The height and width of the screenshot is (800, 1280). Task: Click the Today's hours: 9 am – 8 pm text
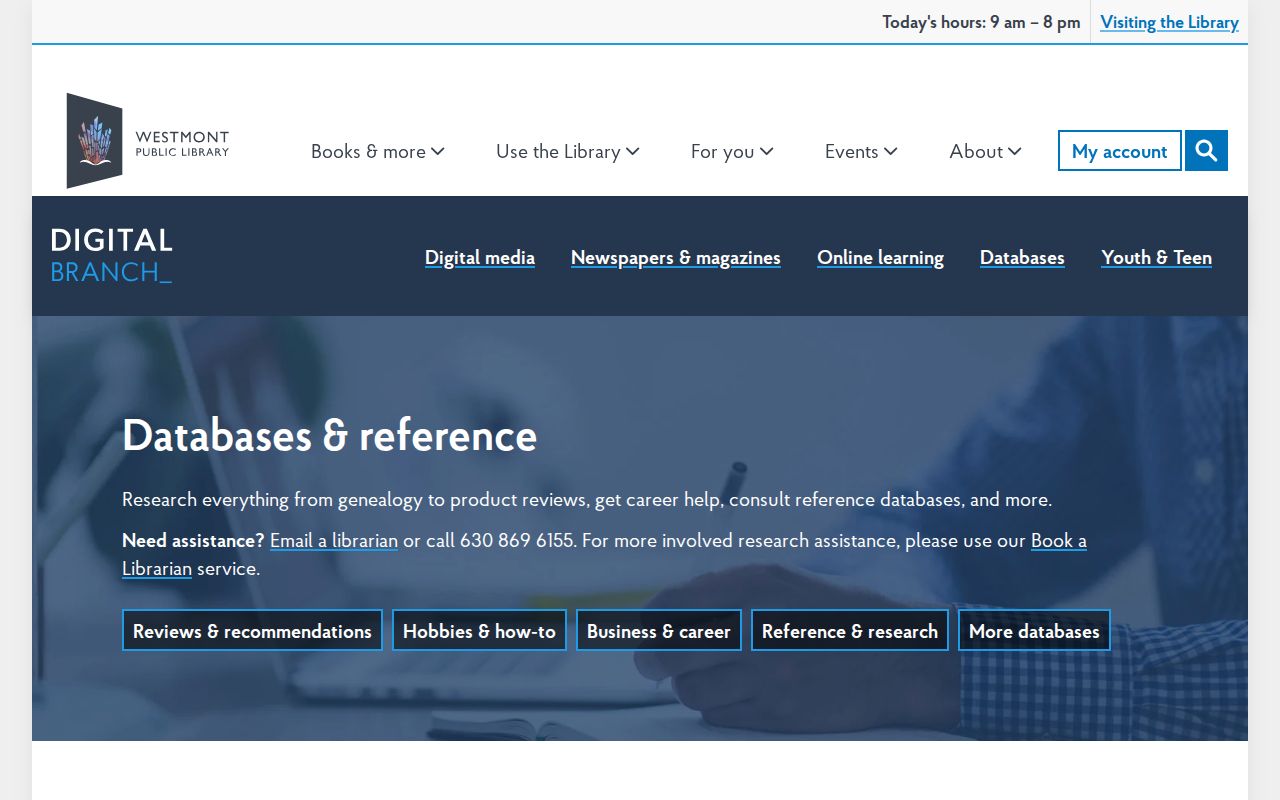[x=981, y=22]
